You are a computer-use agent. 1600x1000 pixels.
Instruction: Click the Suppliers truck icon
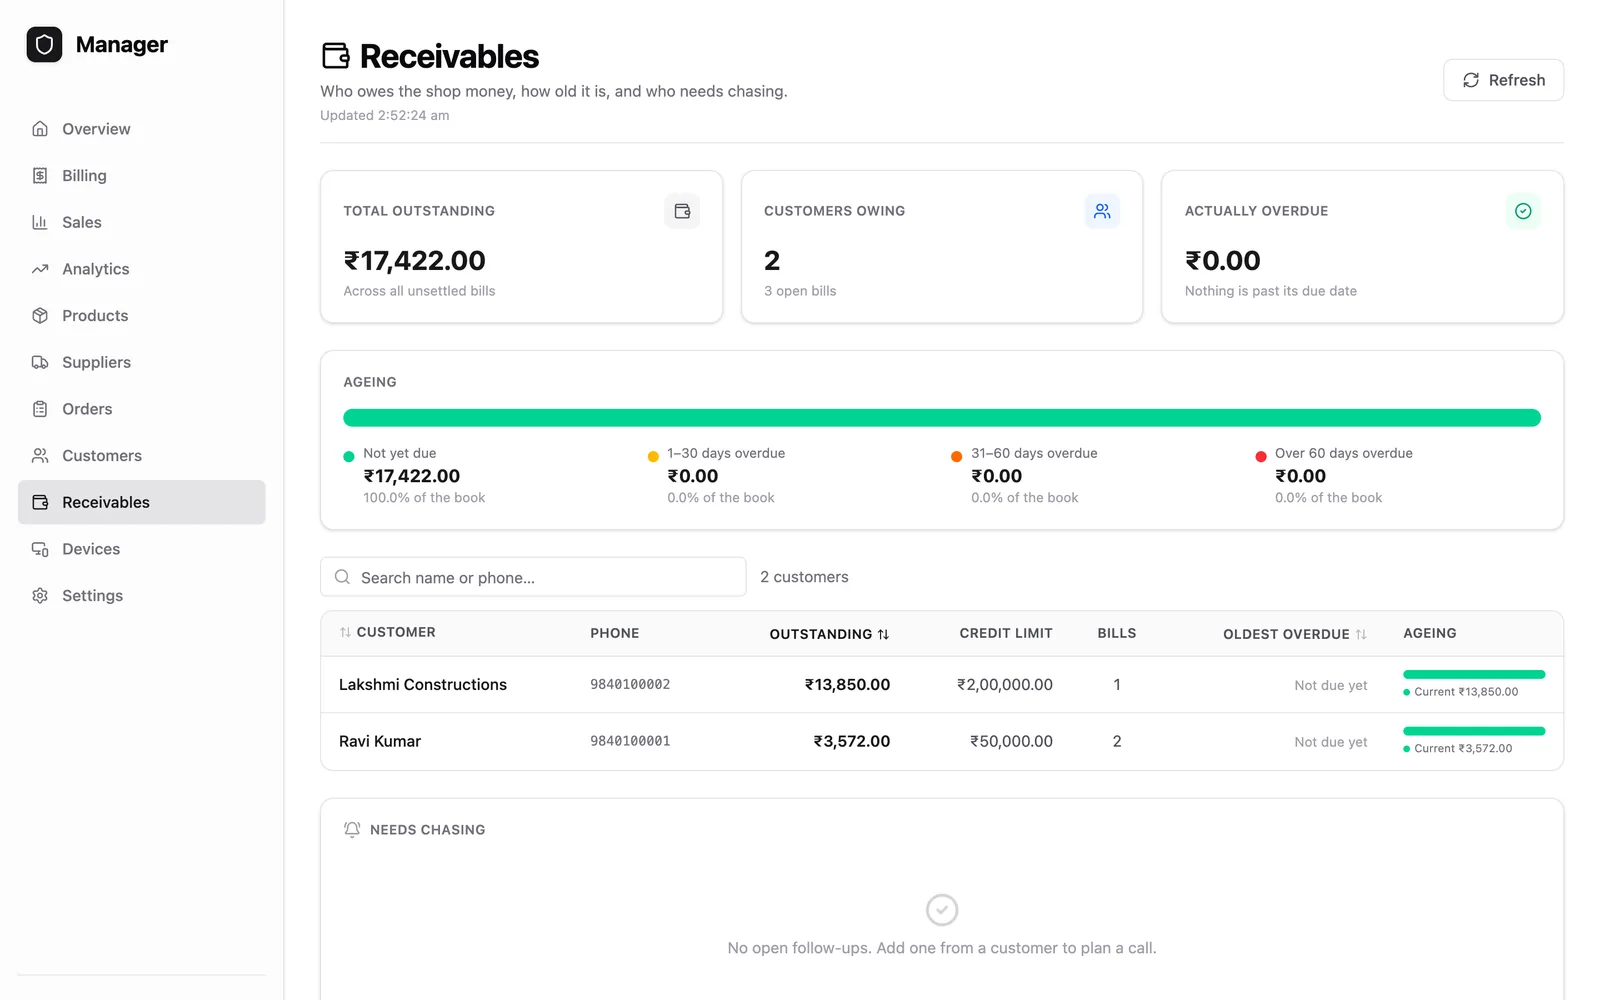[x=40, y=362]
